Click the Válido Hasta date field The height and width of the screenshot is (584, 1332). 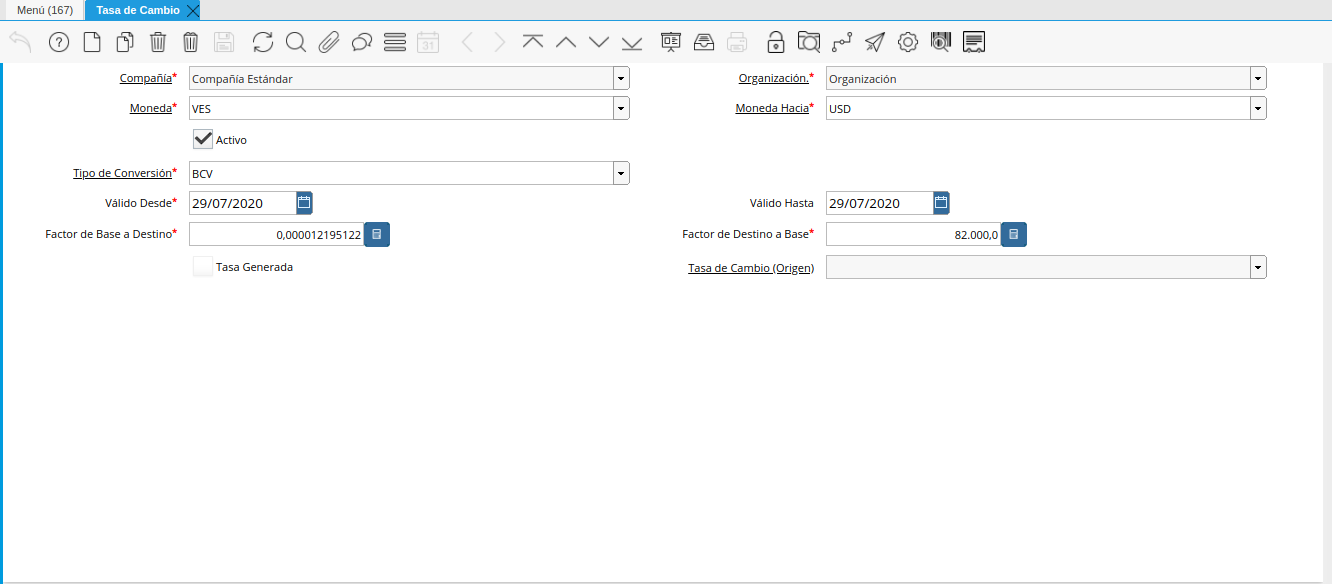[x=880, y=203]
